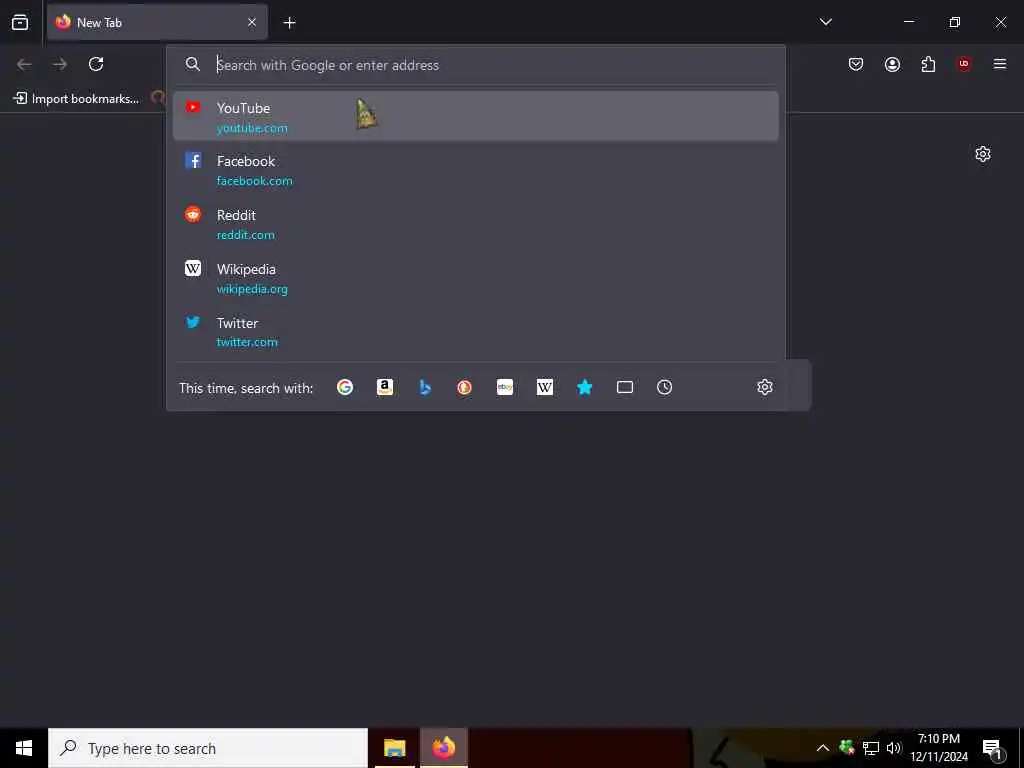Personalize new tab gear icon
1024x768 pixels.
(982, 154)
